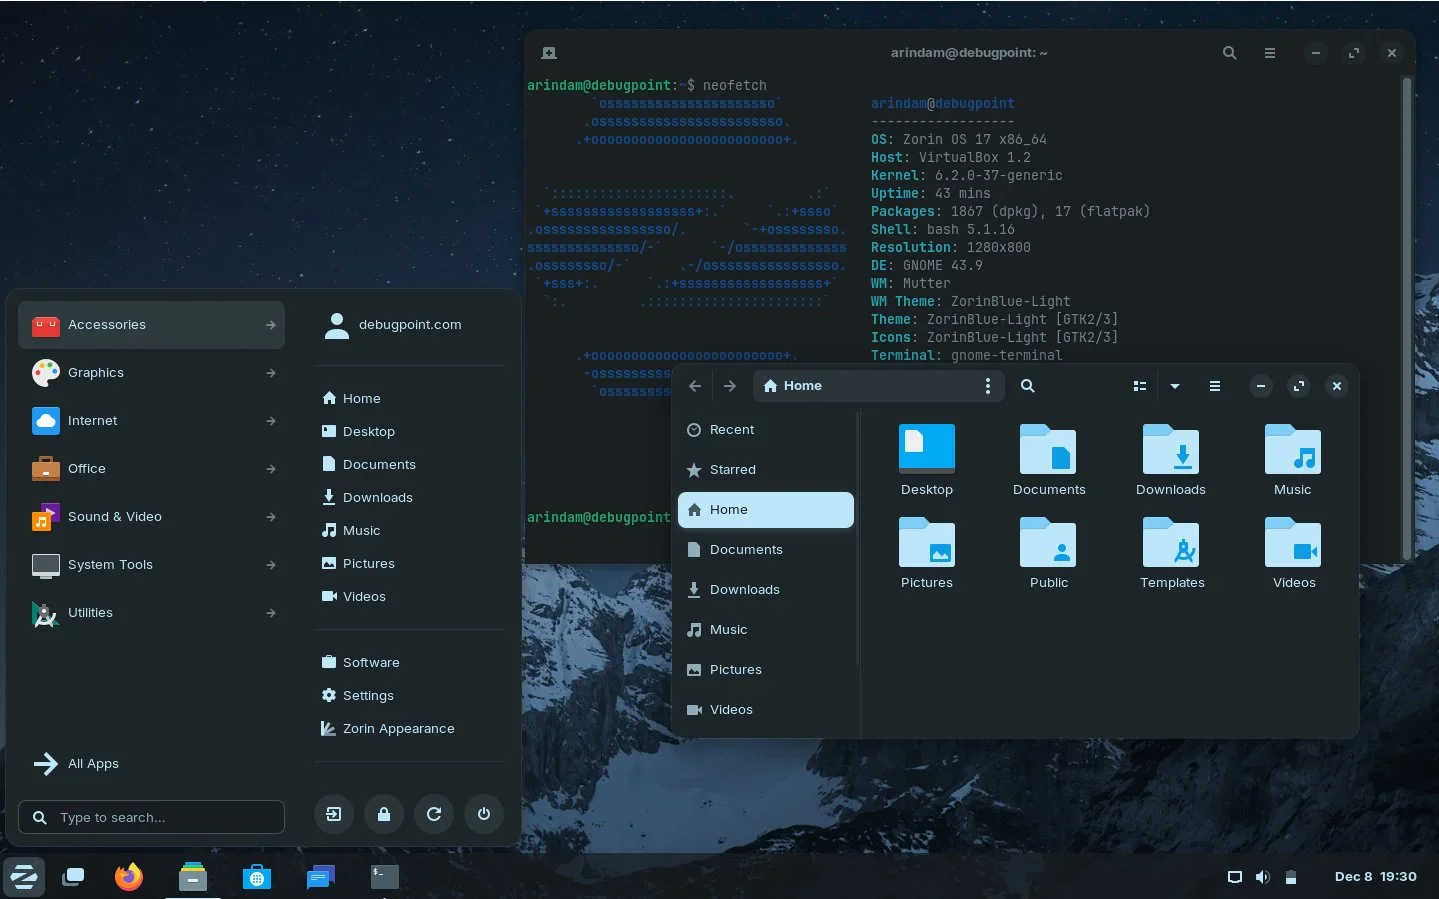Launch Firefox from the taskbar
The height and width of the screenshot is (899, 1439).
coord(128,877)
